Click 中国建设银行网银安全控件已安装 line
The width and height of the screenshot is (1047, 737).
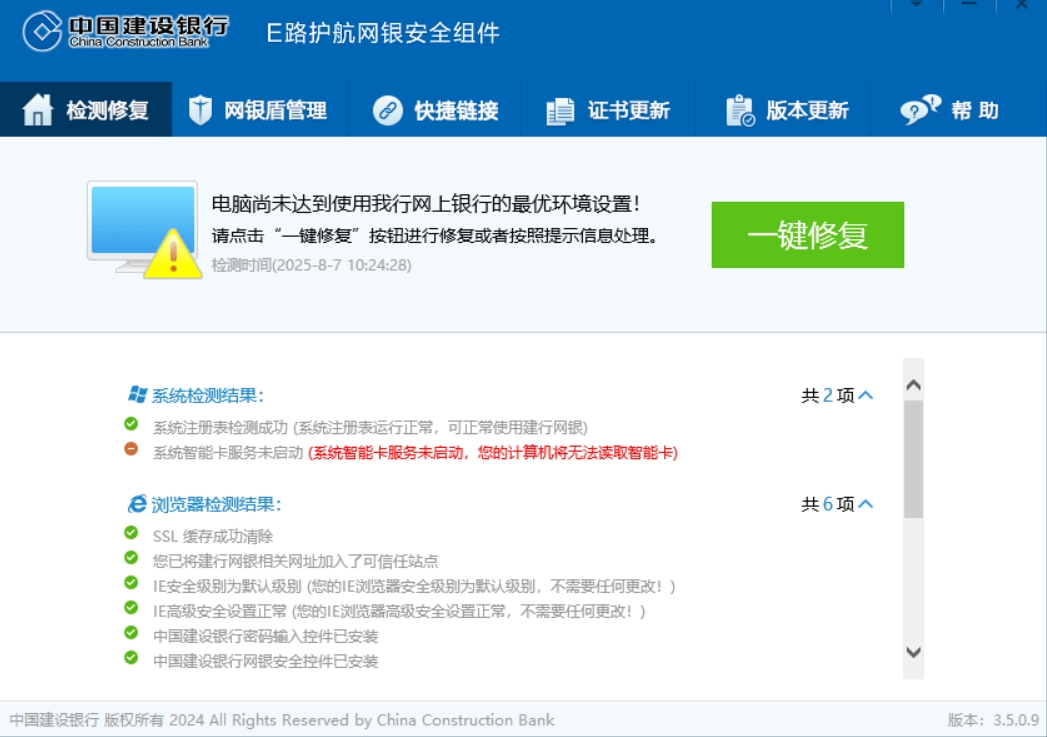coord(266,661)
